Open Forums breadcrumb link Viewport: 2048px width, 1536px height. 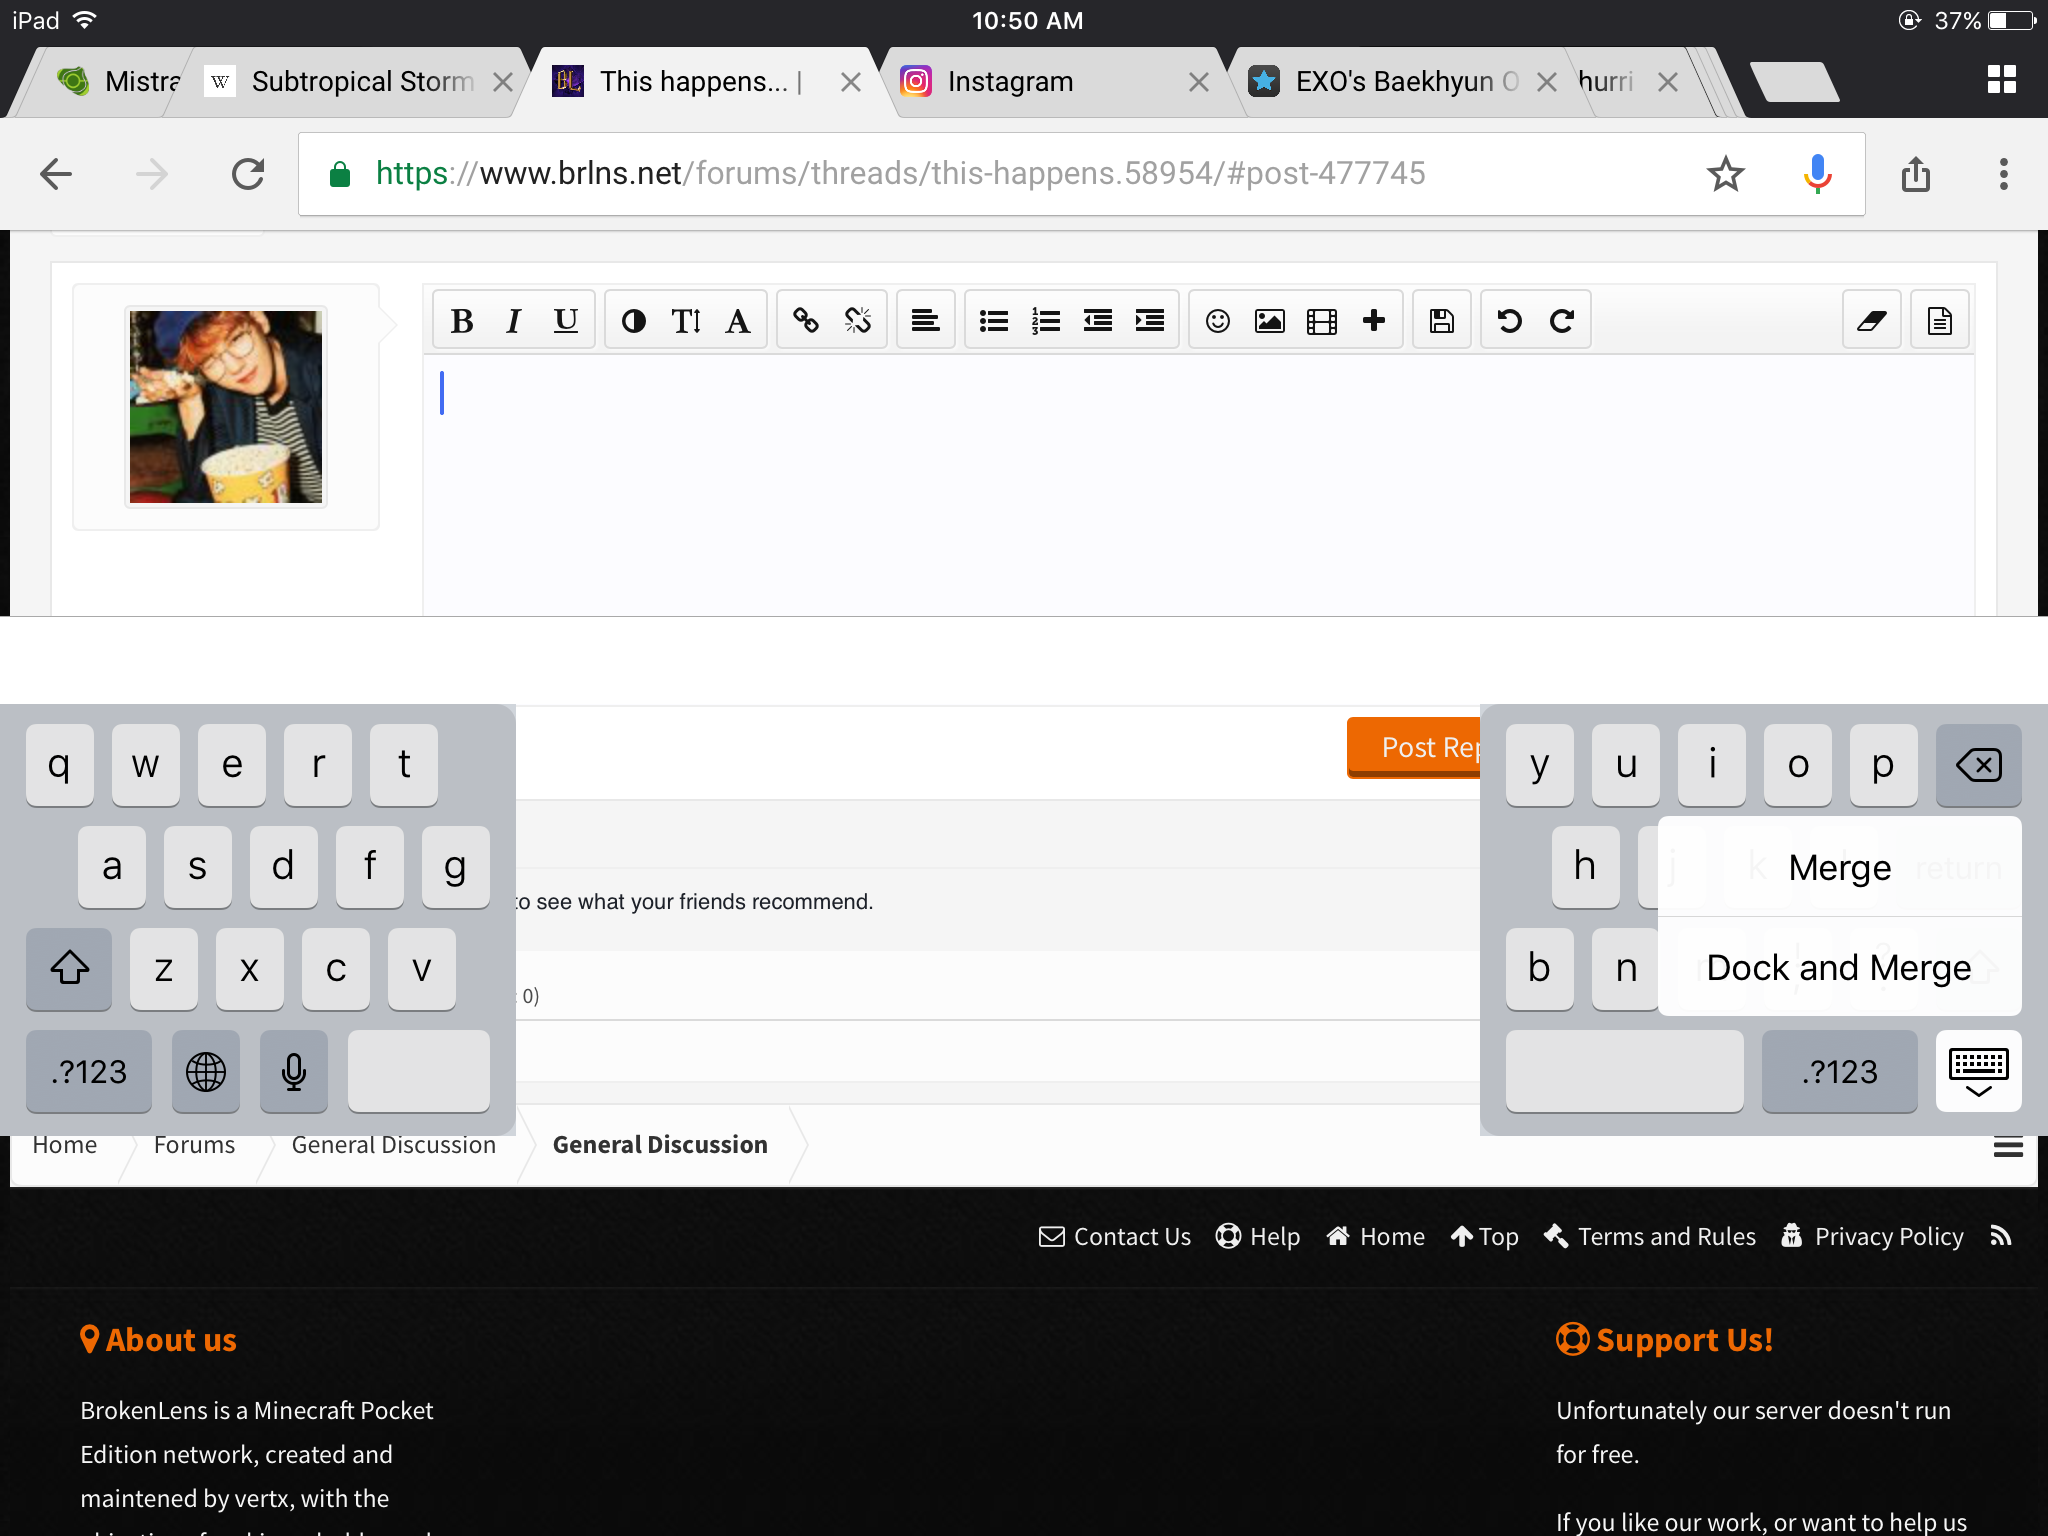tap(195, 1145)
